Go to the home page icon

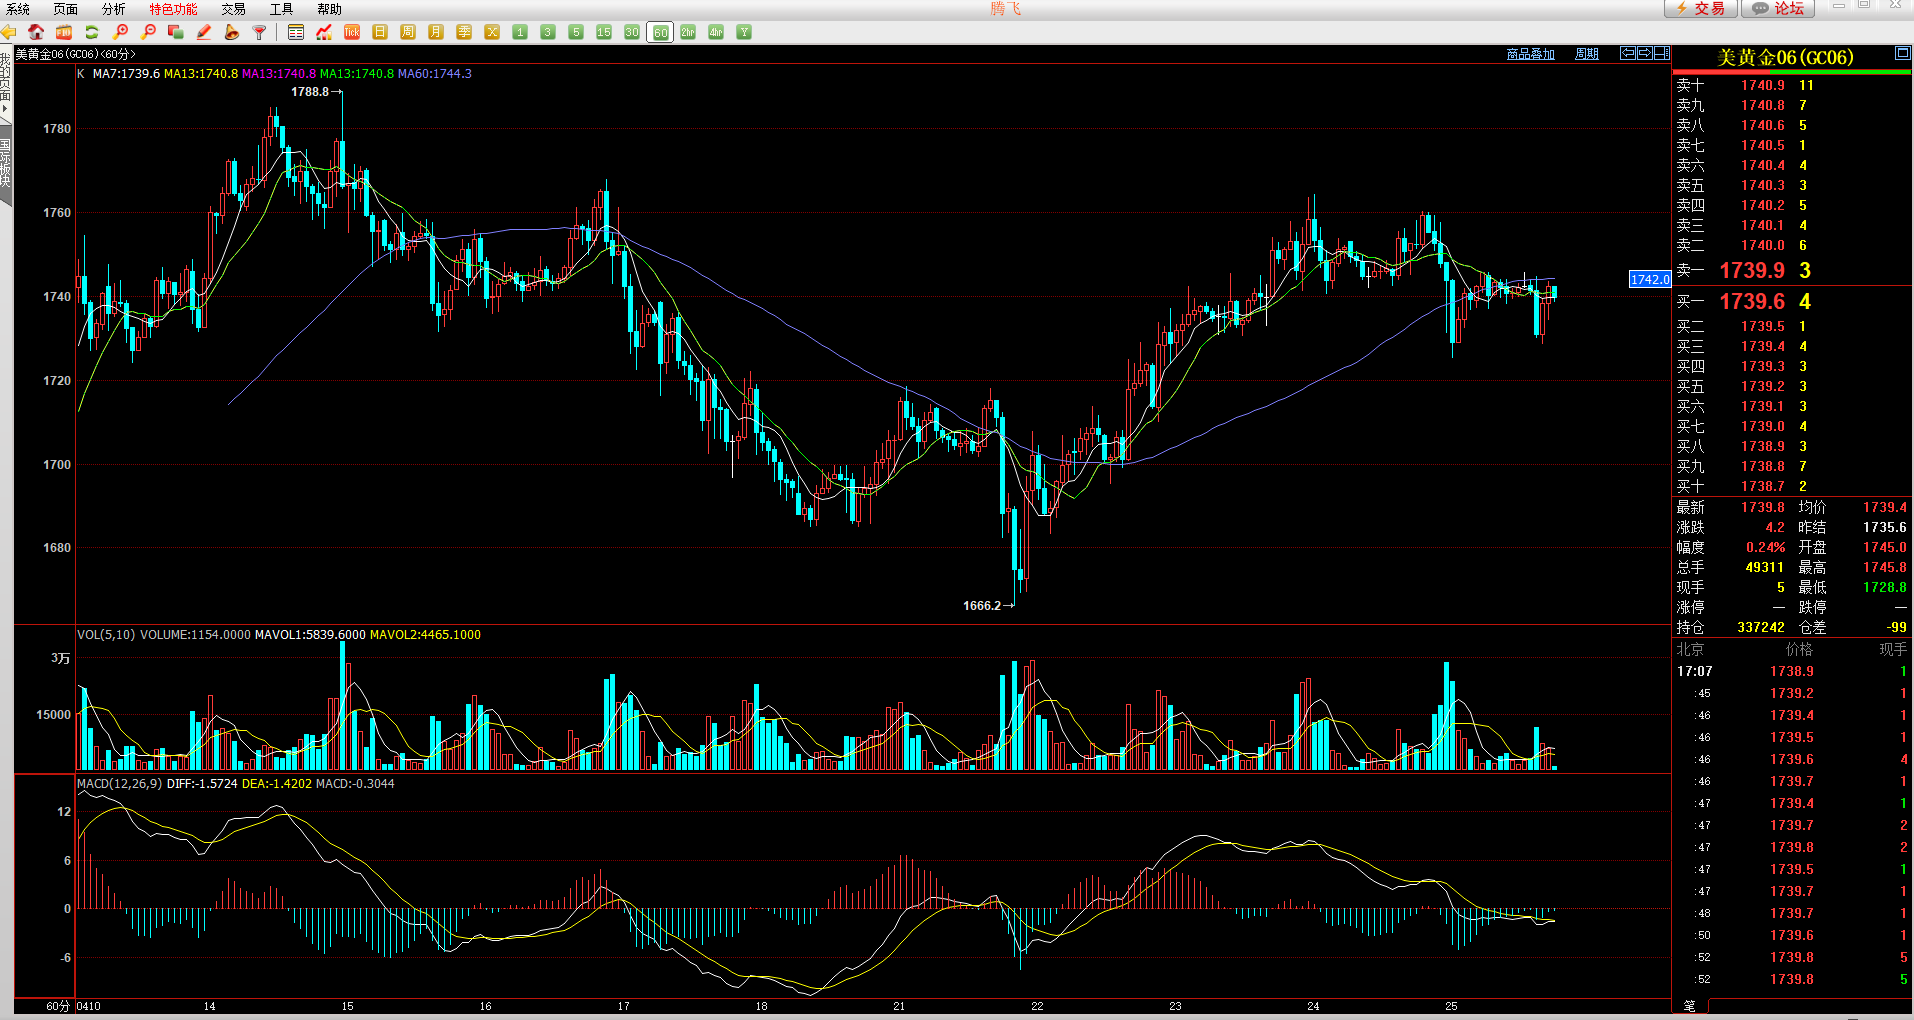[36, 32]
